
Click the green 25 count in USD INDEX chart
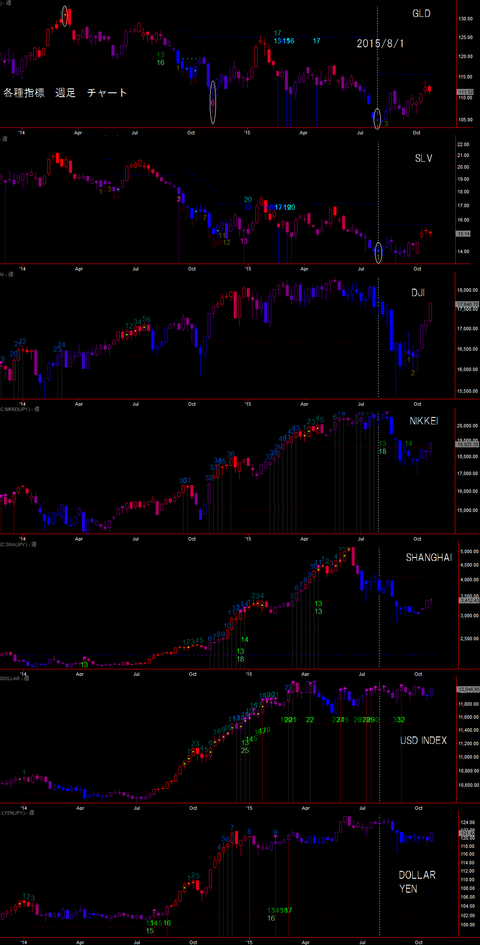tap(245, 750)
